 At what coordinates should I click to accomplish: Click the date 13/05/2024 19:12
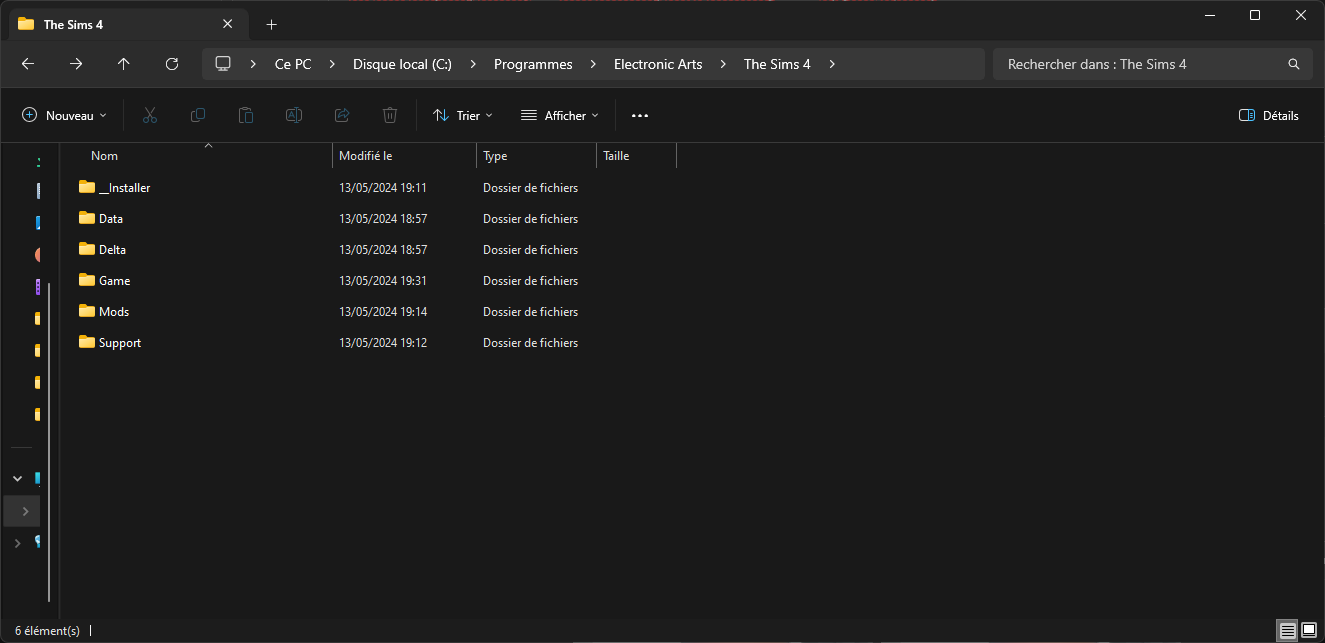point(383,343)
